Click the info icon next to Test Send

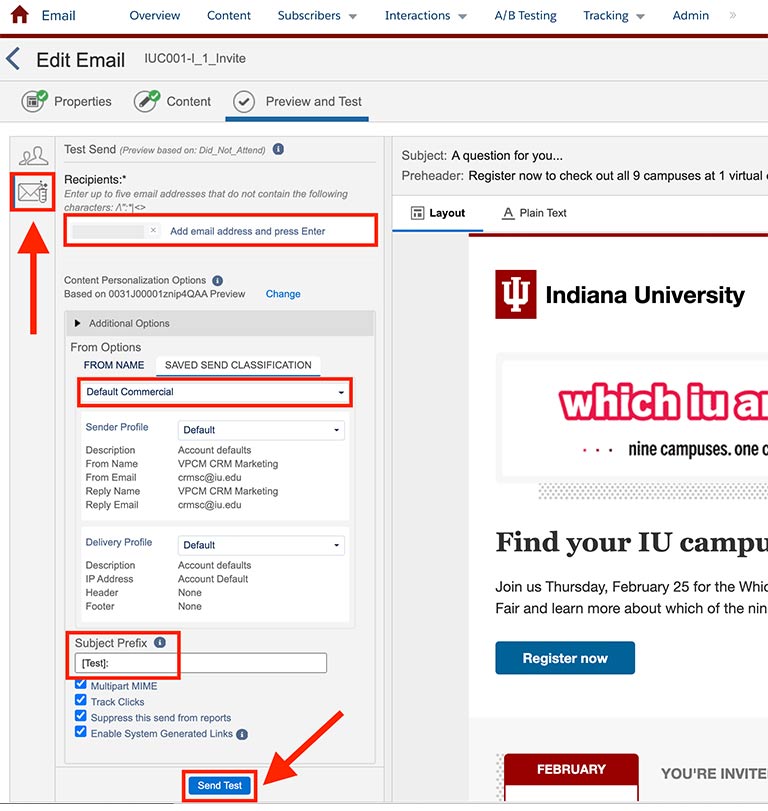278,149
